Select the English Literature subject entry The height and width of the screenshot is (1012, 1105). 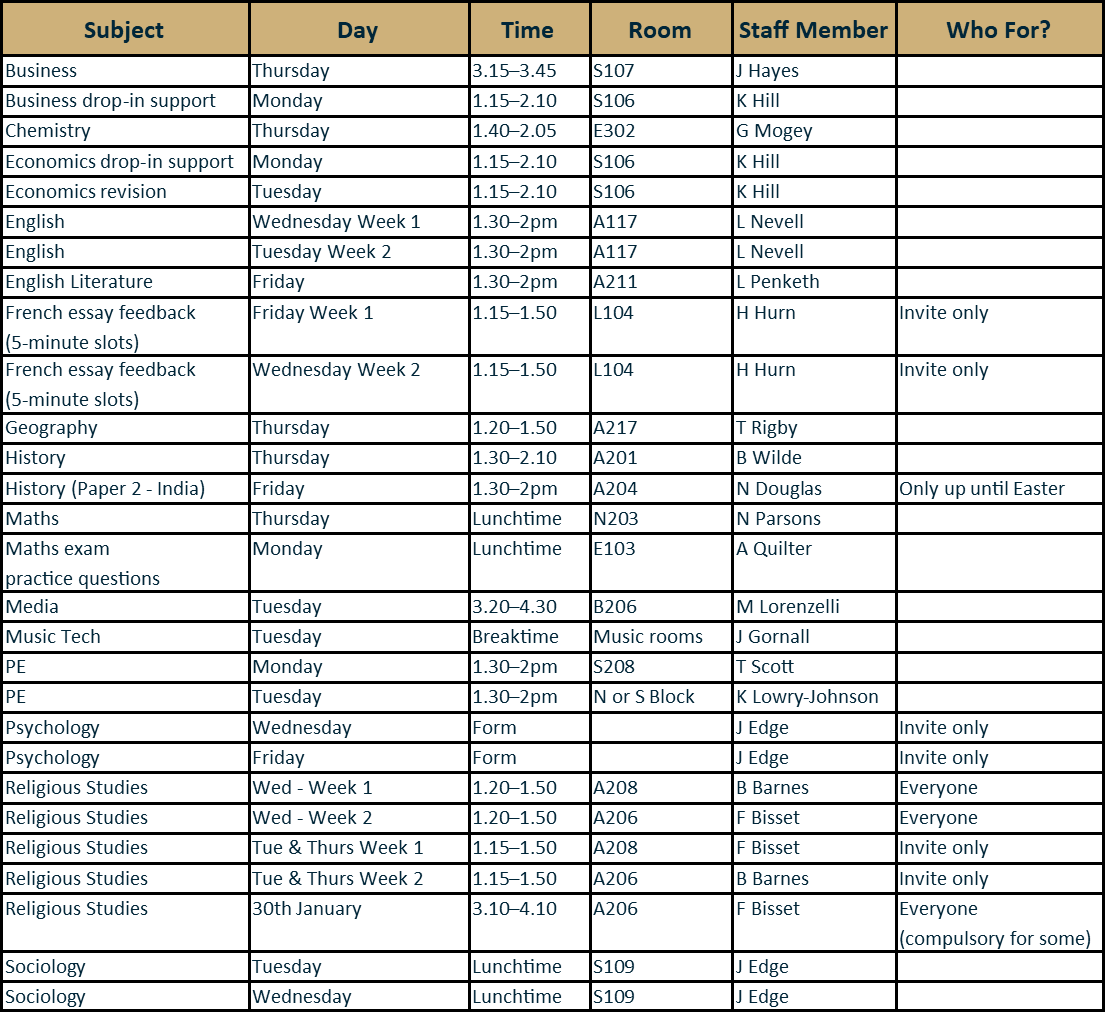(x=79, y=282)
